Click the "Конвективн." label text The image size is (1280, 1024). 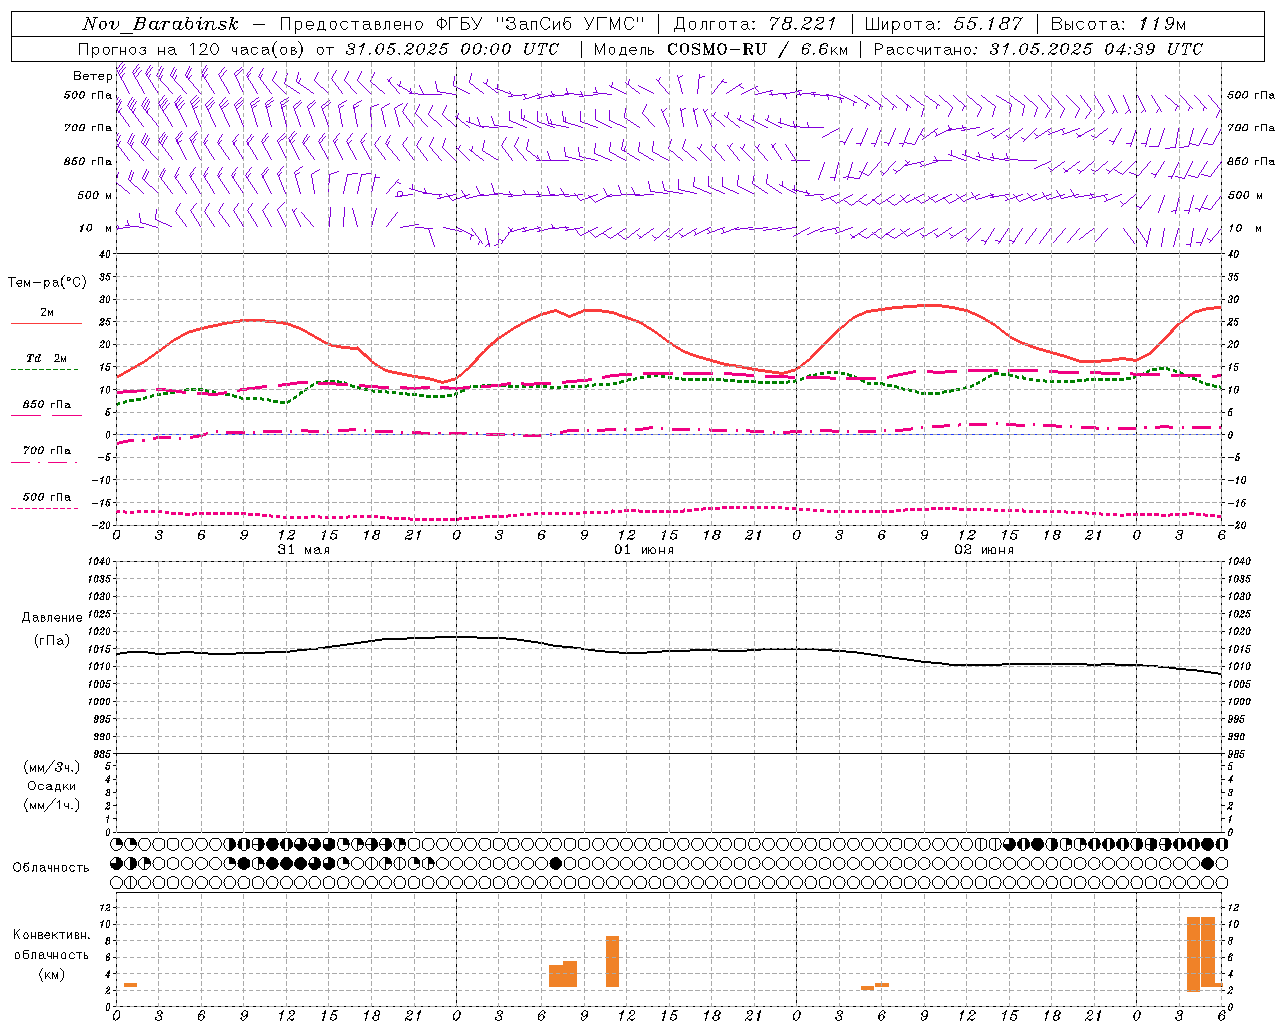pyautogui.click(x=51, y=935)
